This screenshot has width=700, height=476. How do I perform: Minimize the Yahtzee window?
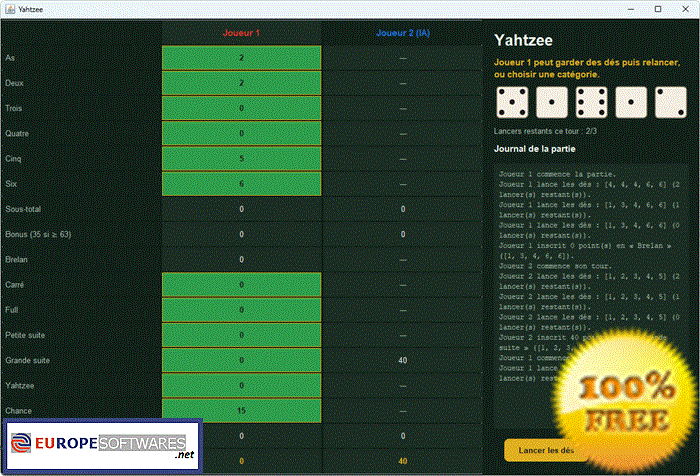tap(631, 9)
